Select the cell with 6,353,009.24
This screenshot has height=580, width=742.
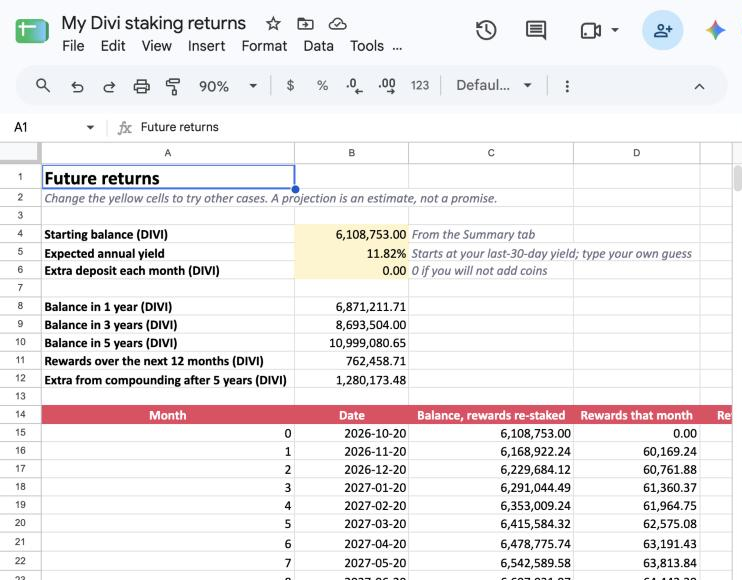coord(491,505)
